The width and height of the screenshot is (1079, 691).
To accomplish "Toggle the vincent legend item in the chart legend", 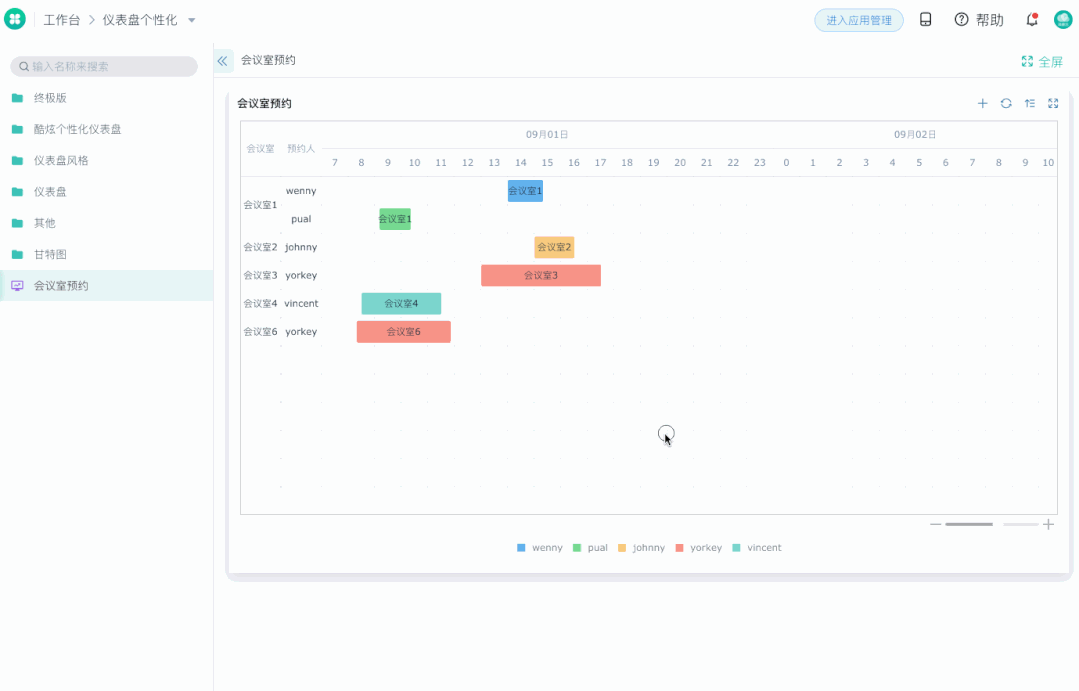I will (x=758, y=547).
